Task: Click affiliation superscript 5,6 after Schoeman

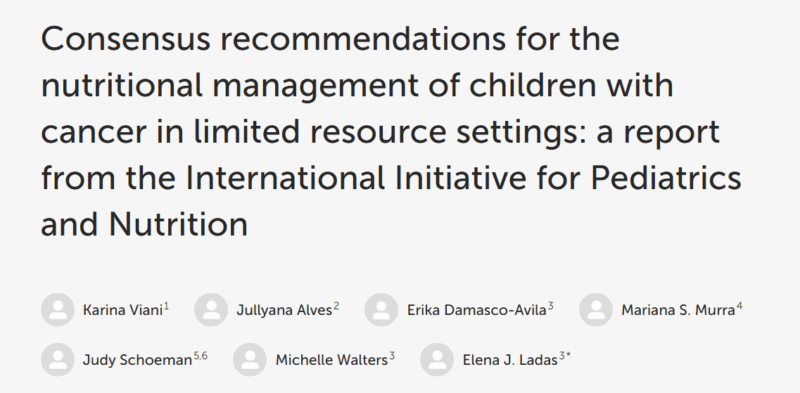Action: [x=201, y=357]
